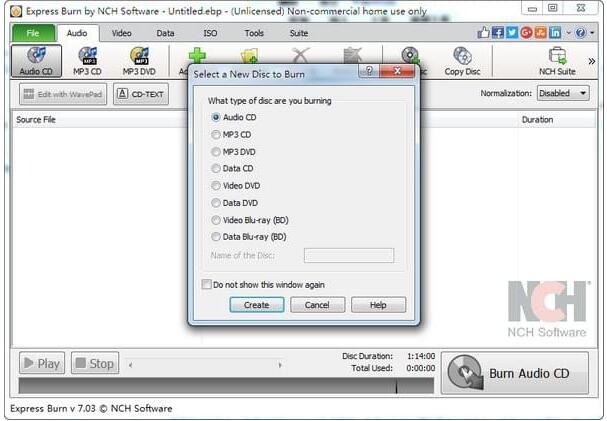
Task: Switch to the Video tab
Action: coord(122,33)
